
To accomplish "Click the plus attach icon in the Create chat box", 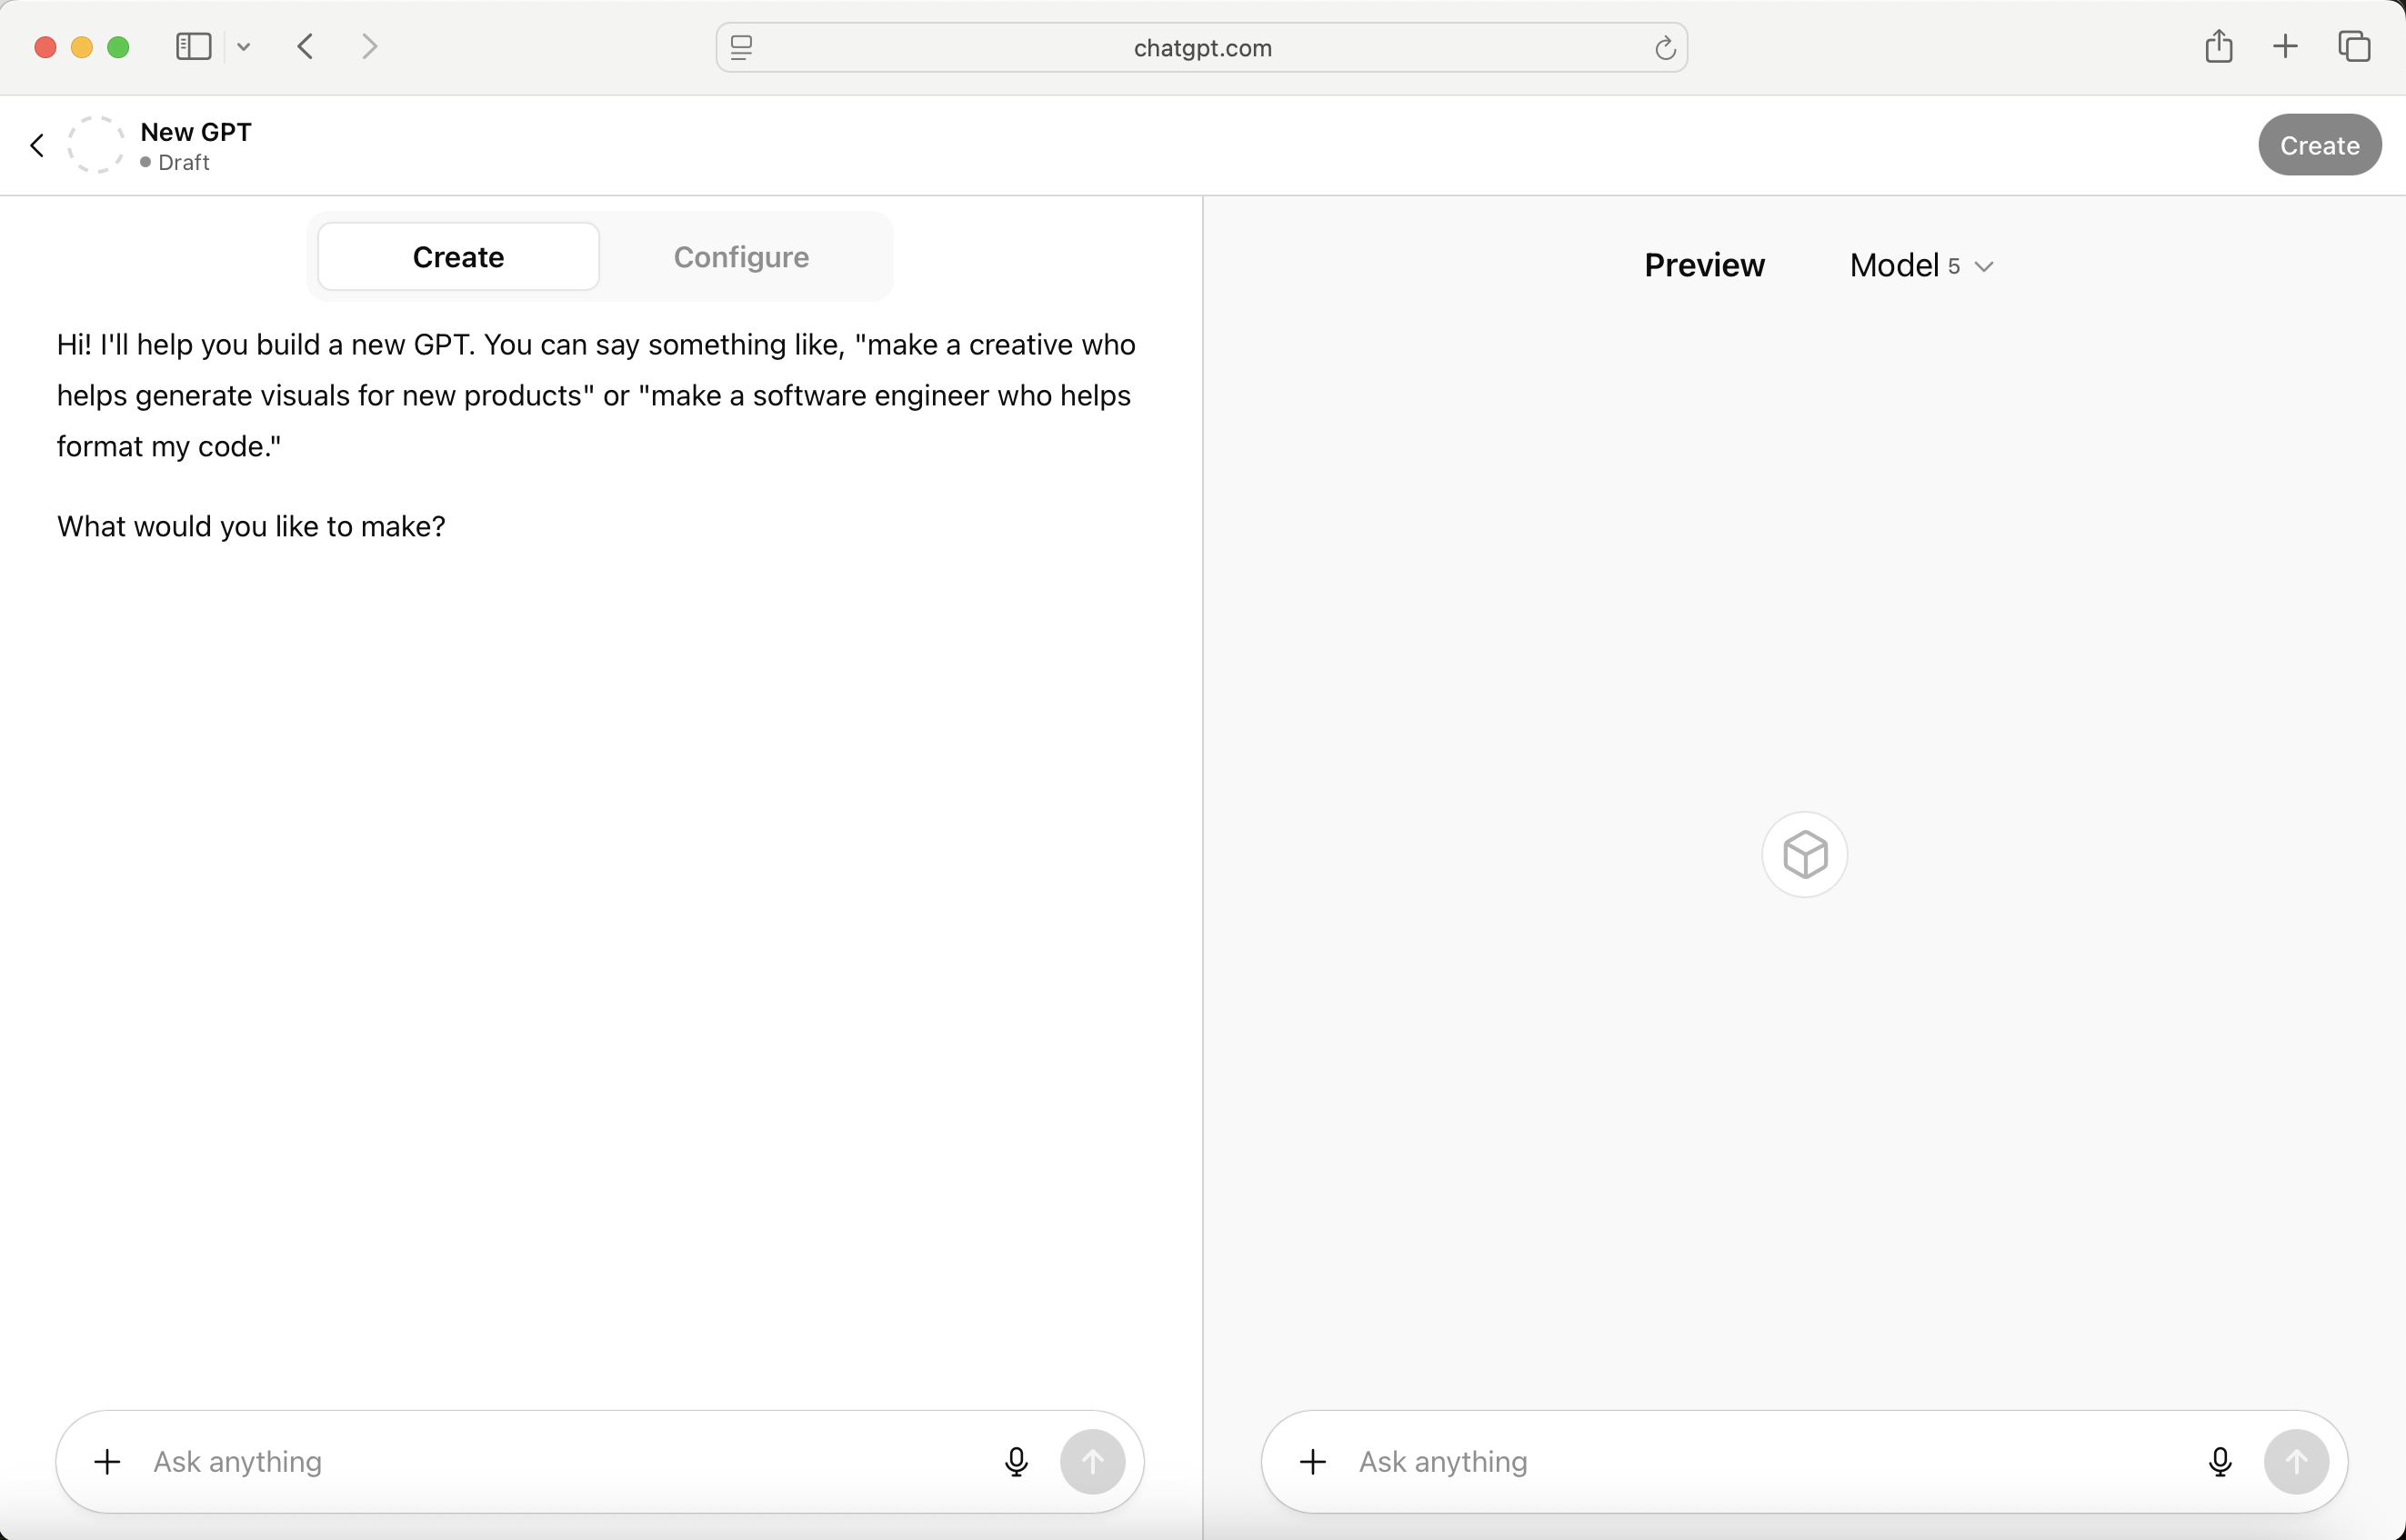I will [x=107, y=1462].
